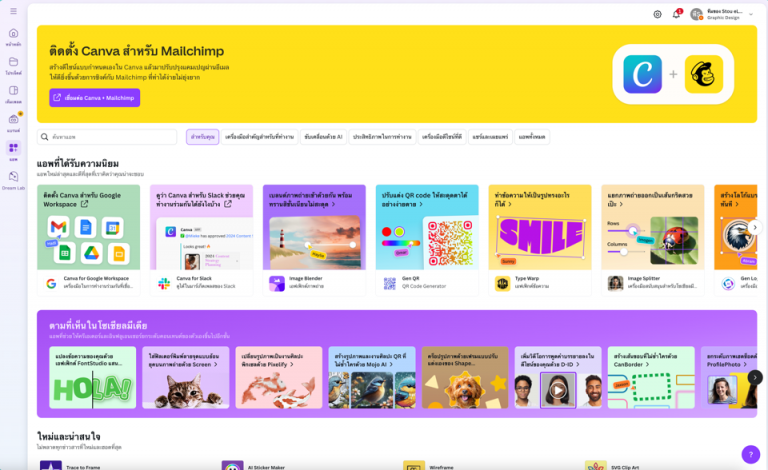
Task: Expand the chevron on the Image Blender card heading
Action: [334, 204]
